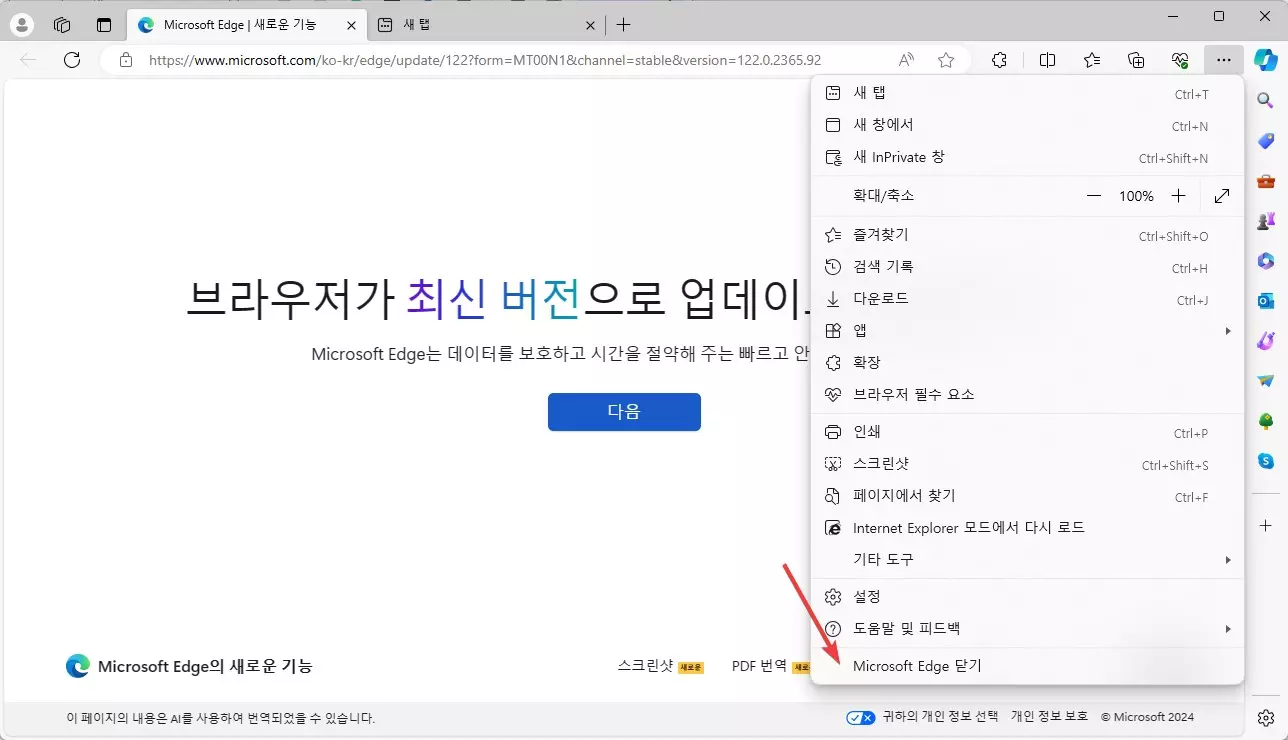
Task: Toggle the split screen icon
Action: pos(1047,60)
